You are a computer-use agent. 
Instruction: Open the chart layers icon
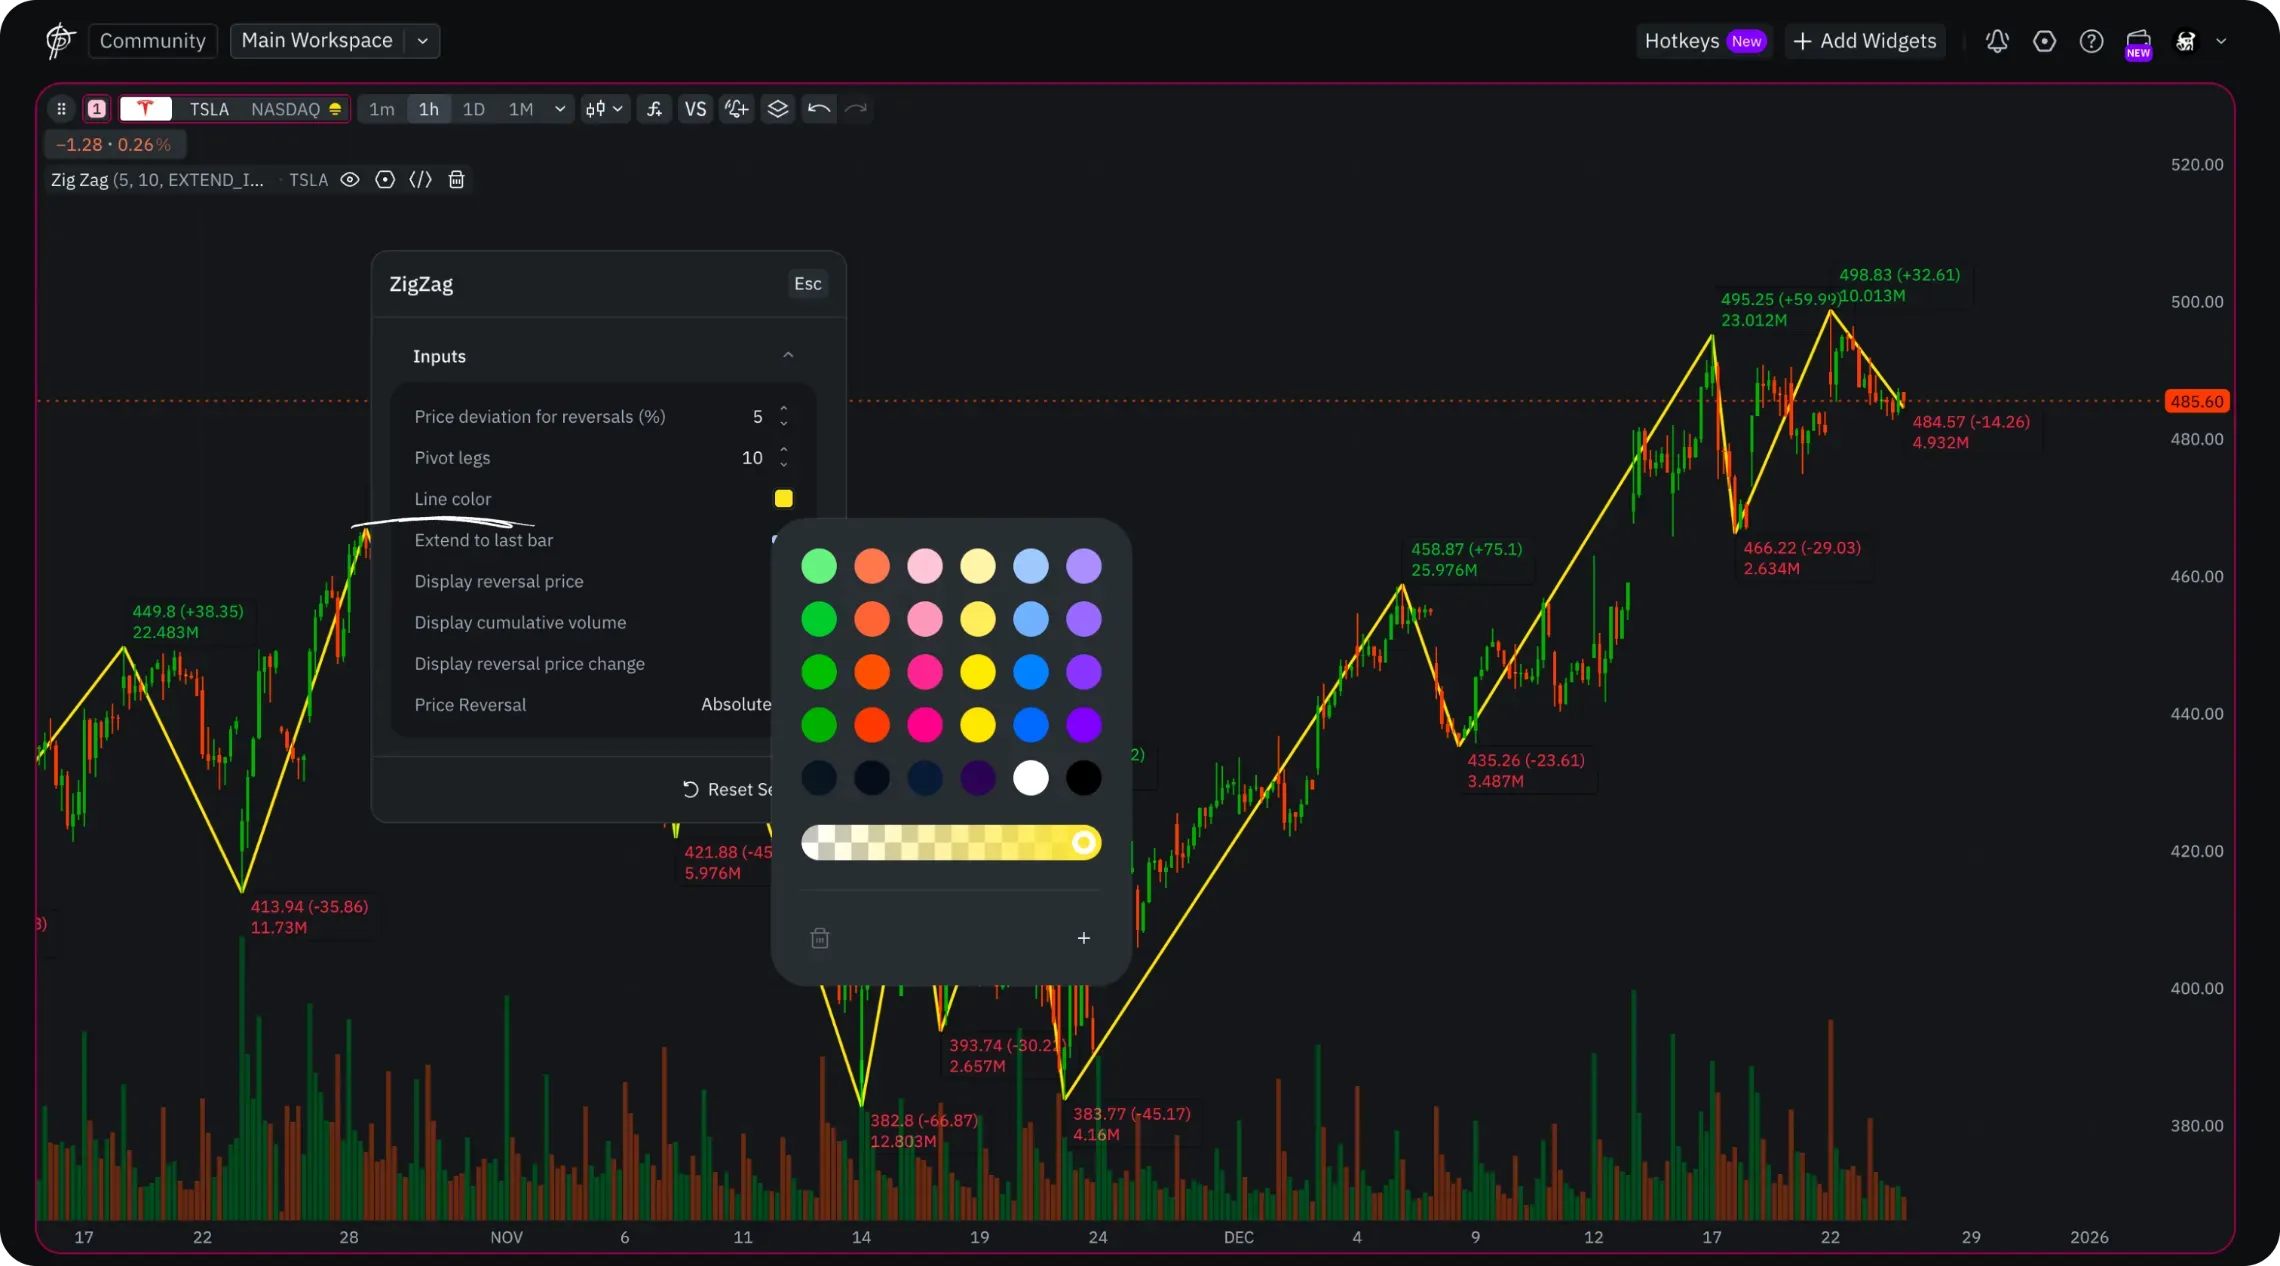(778, 109)
